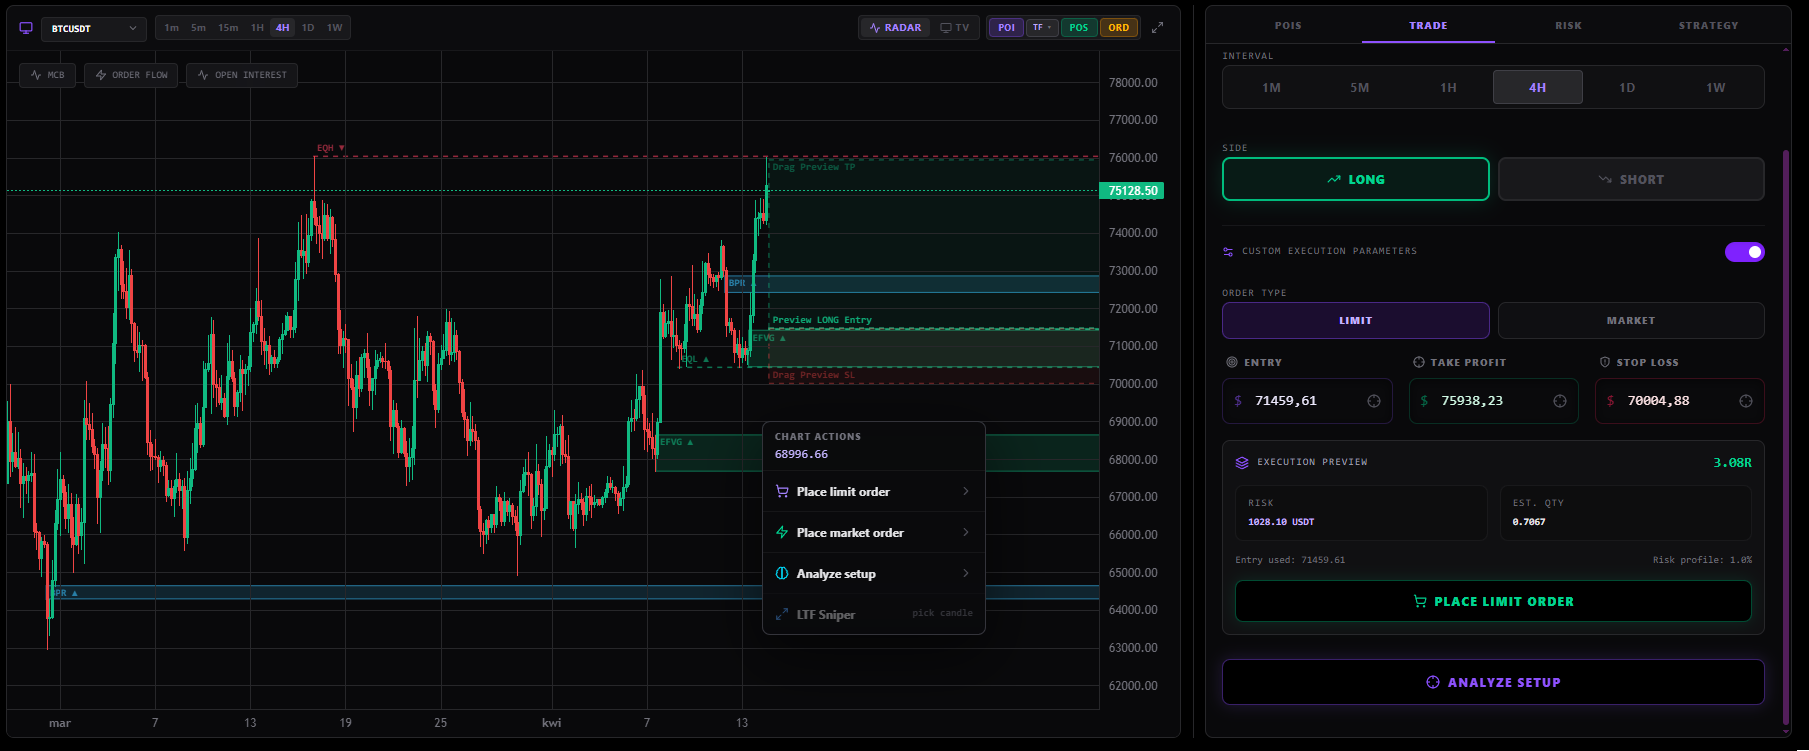Click the fullscreen expand icon above chart
Viewport: 1809px width, 751px height.
tap(1157, 28)
